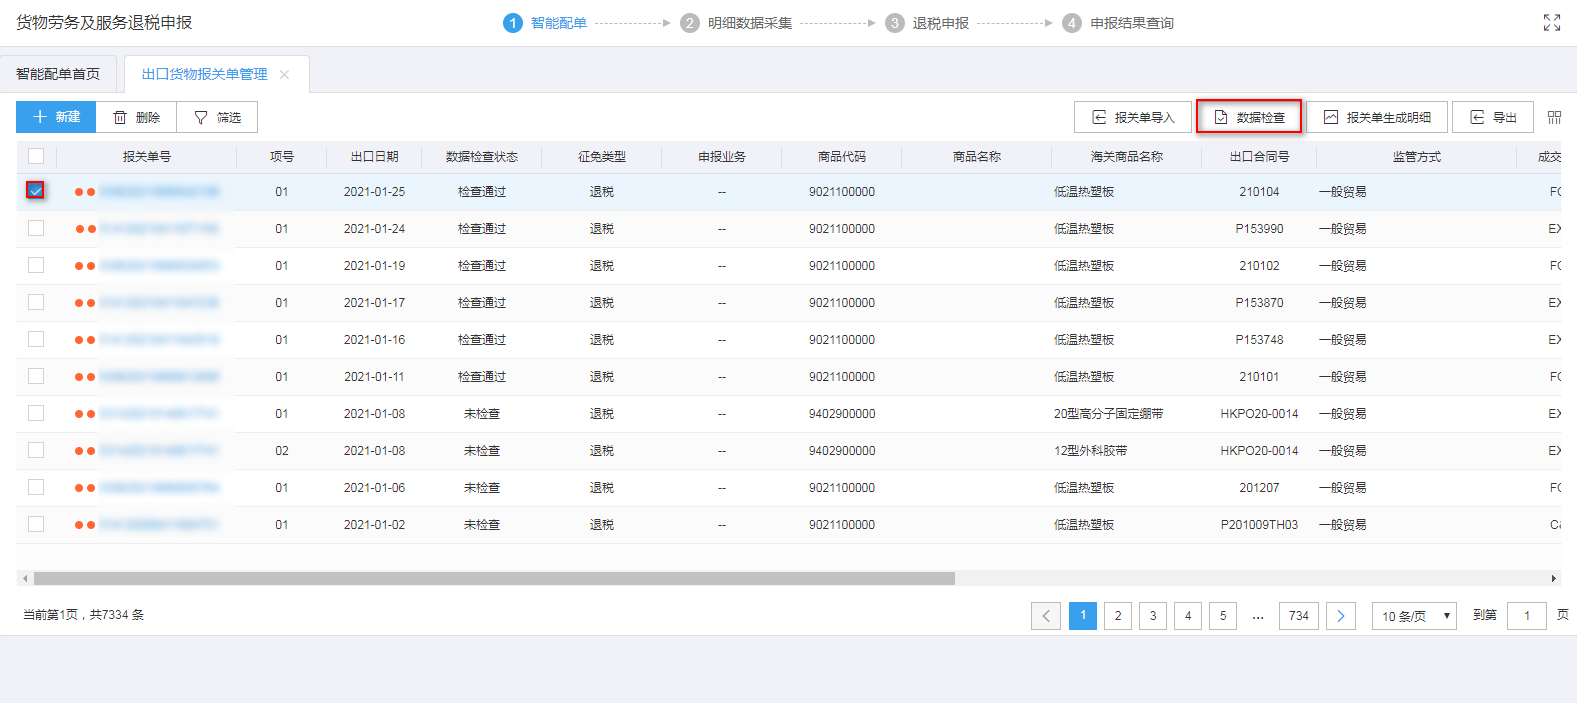Click the 新建 plus button
Screen dimensions: 1577x703
[56, 117]
